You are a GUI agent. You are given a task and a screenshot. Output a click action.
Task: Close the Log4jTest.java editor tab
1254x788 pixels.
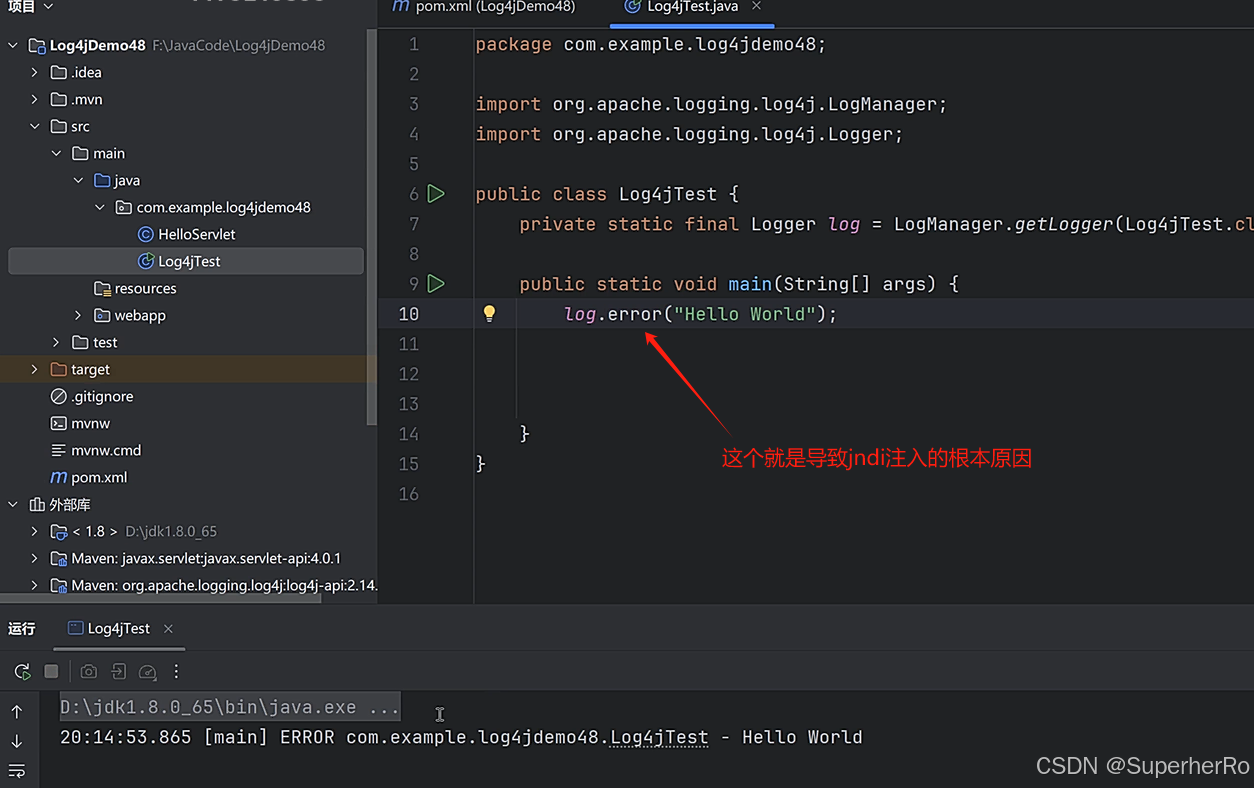(x=756, y=6)
